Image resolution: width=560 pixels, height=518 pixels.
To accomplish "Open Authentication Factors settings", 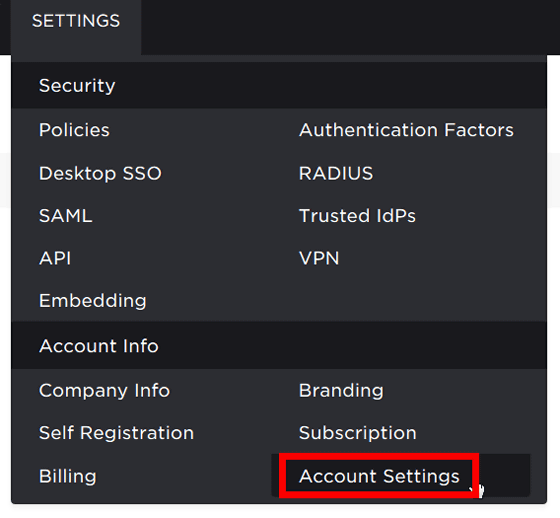I will pyautogui.click(x=406, y=130).
